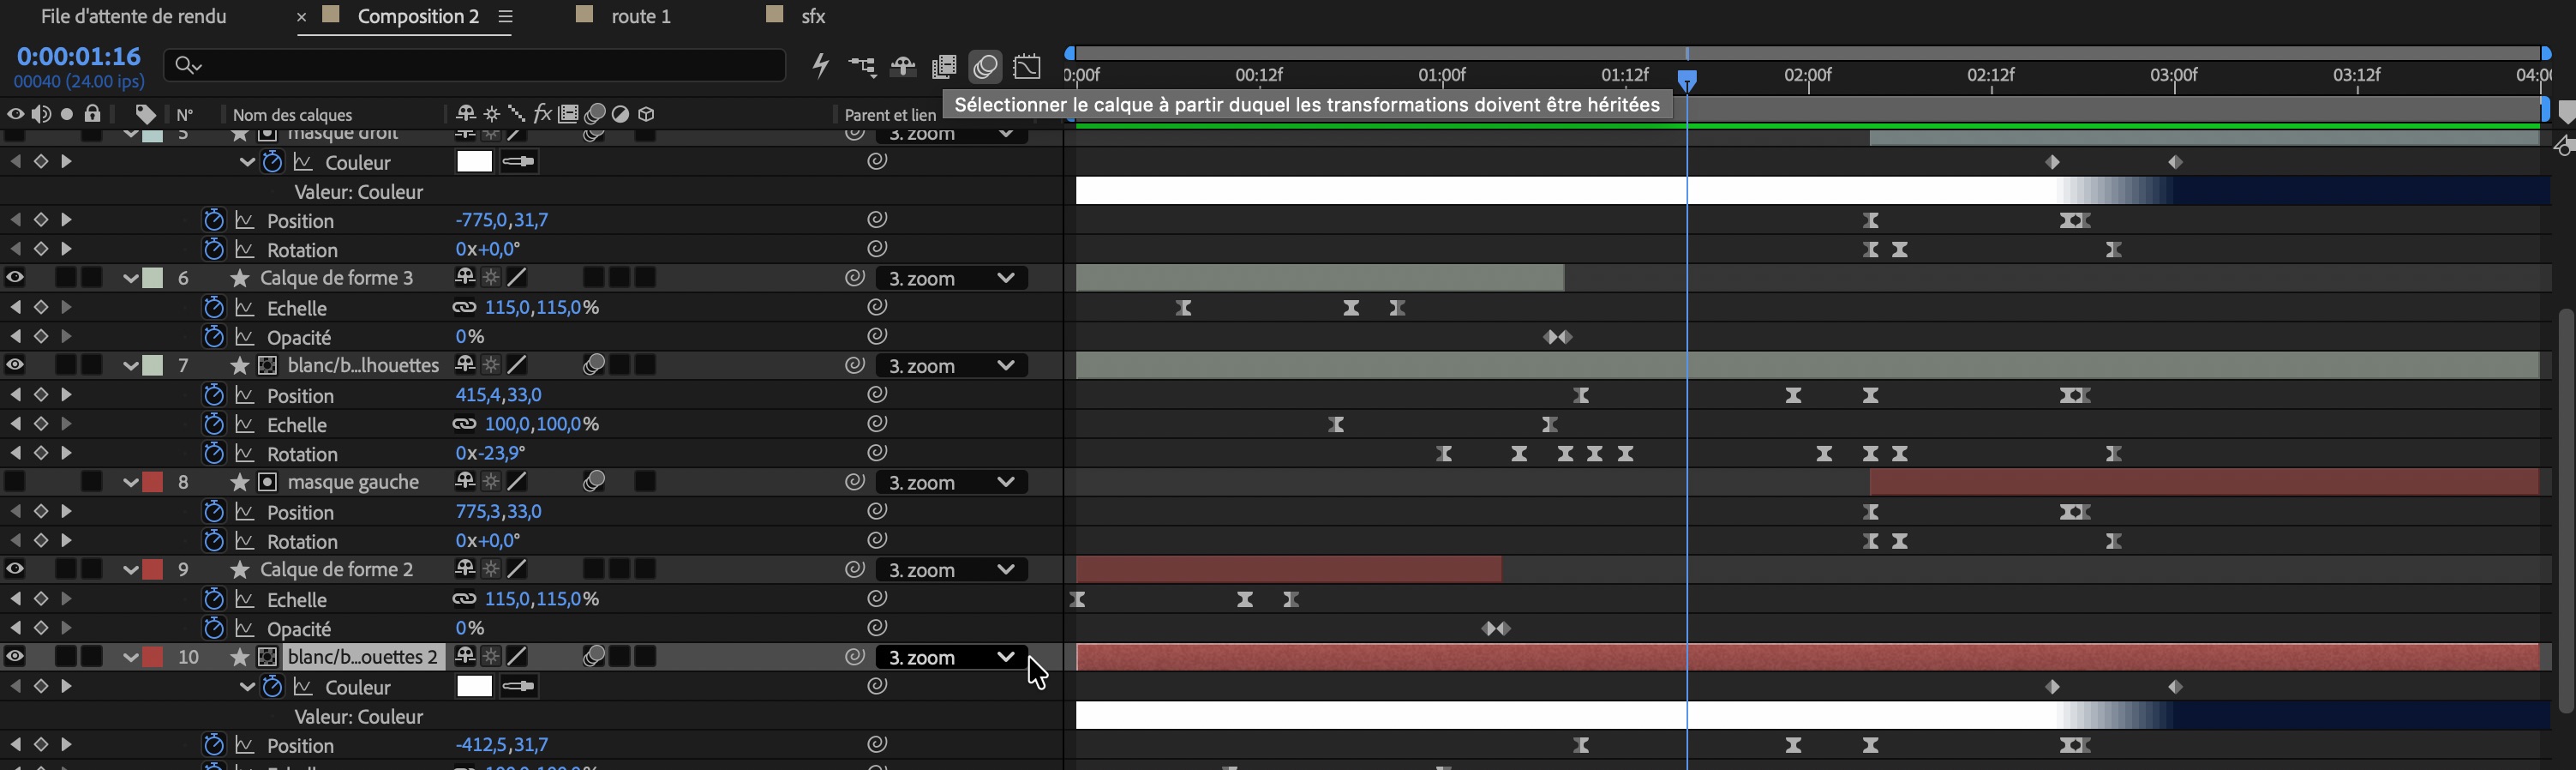Click the Parent et lien column header
This screenshot has height=770, width=2576.
pos(890,115)
